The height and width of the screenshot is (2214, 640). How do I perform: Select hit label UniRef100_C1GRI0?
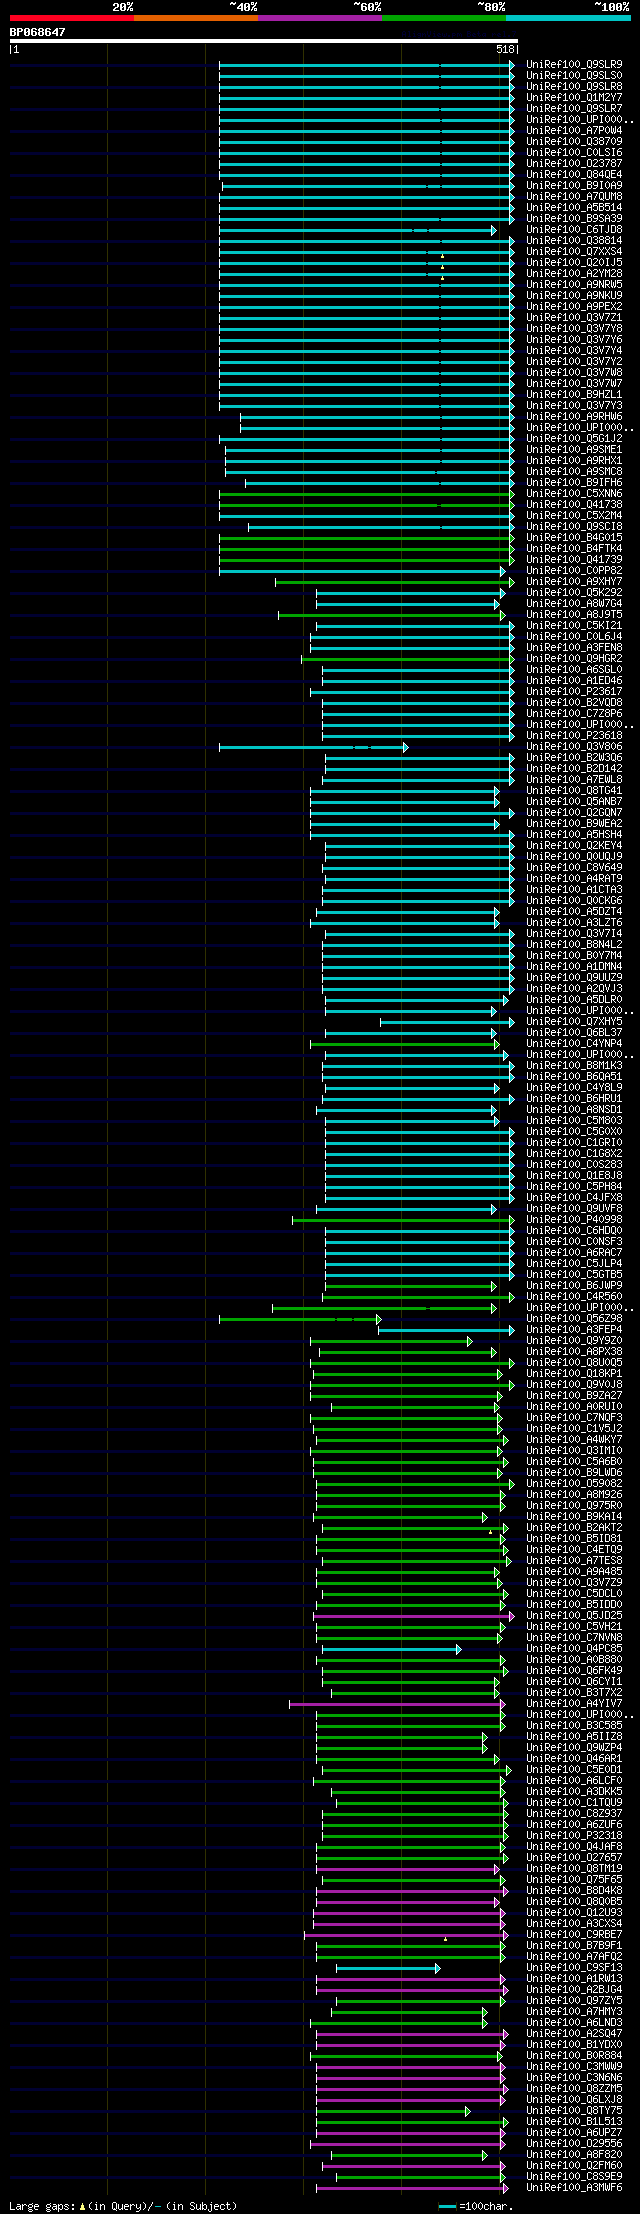pos(574,1142)
